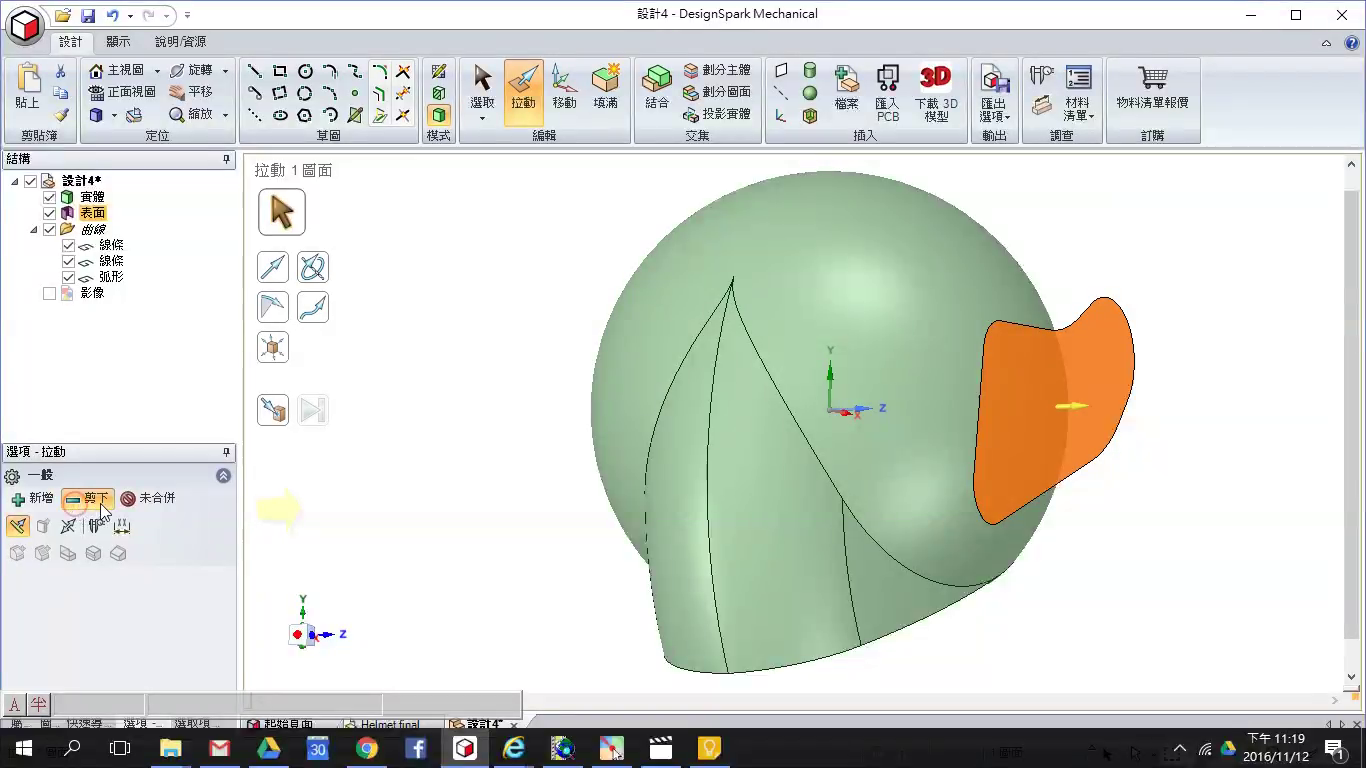Toggle the 新增 add option

pos(32,498)
